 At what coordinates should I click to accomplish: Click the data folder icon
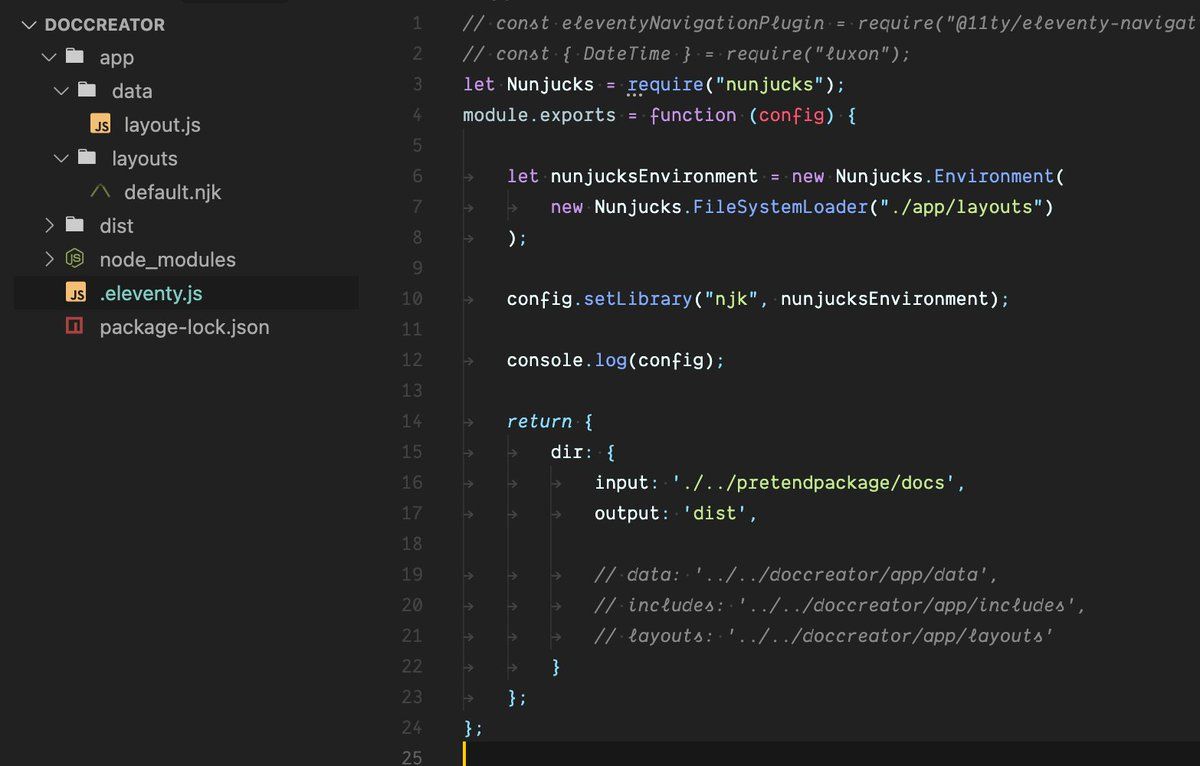[x=88, y=91]
